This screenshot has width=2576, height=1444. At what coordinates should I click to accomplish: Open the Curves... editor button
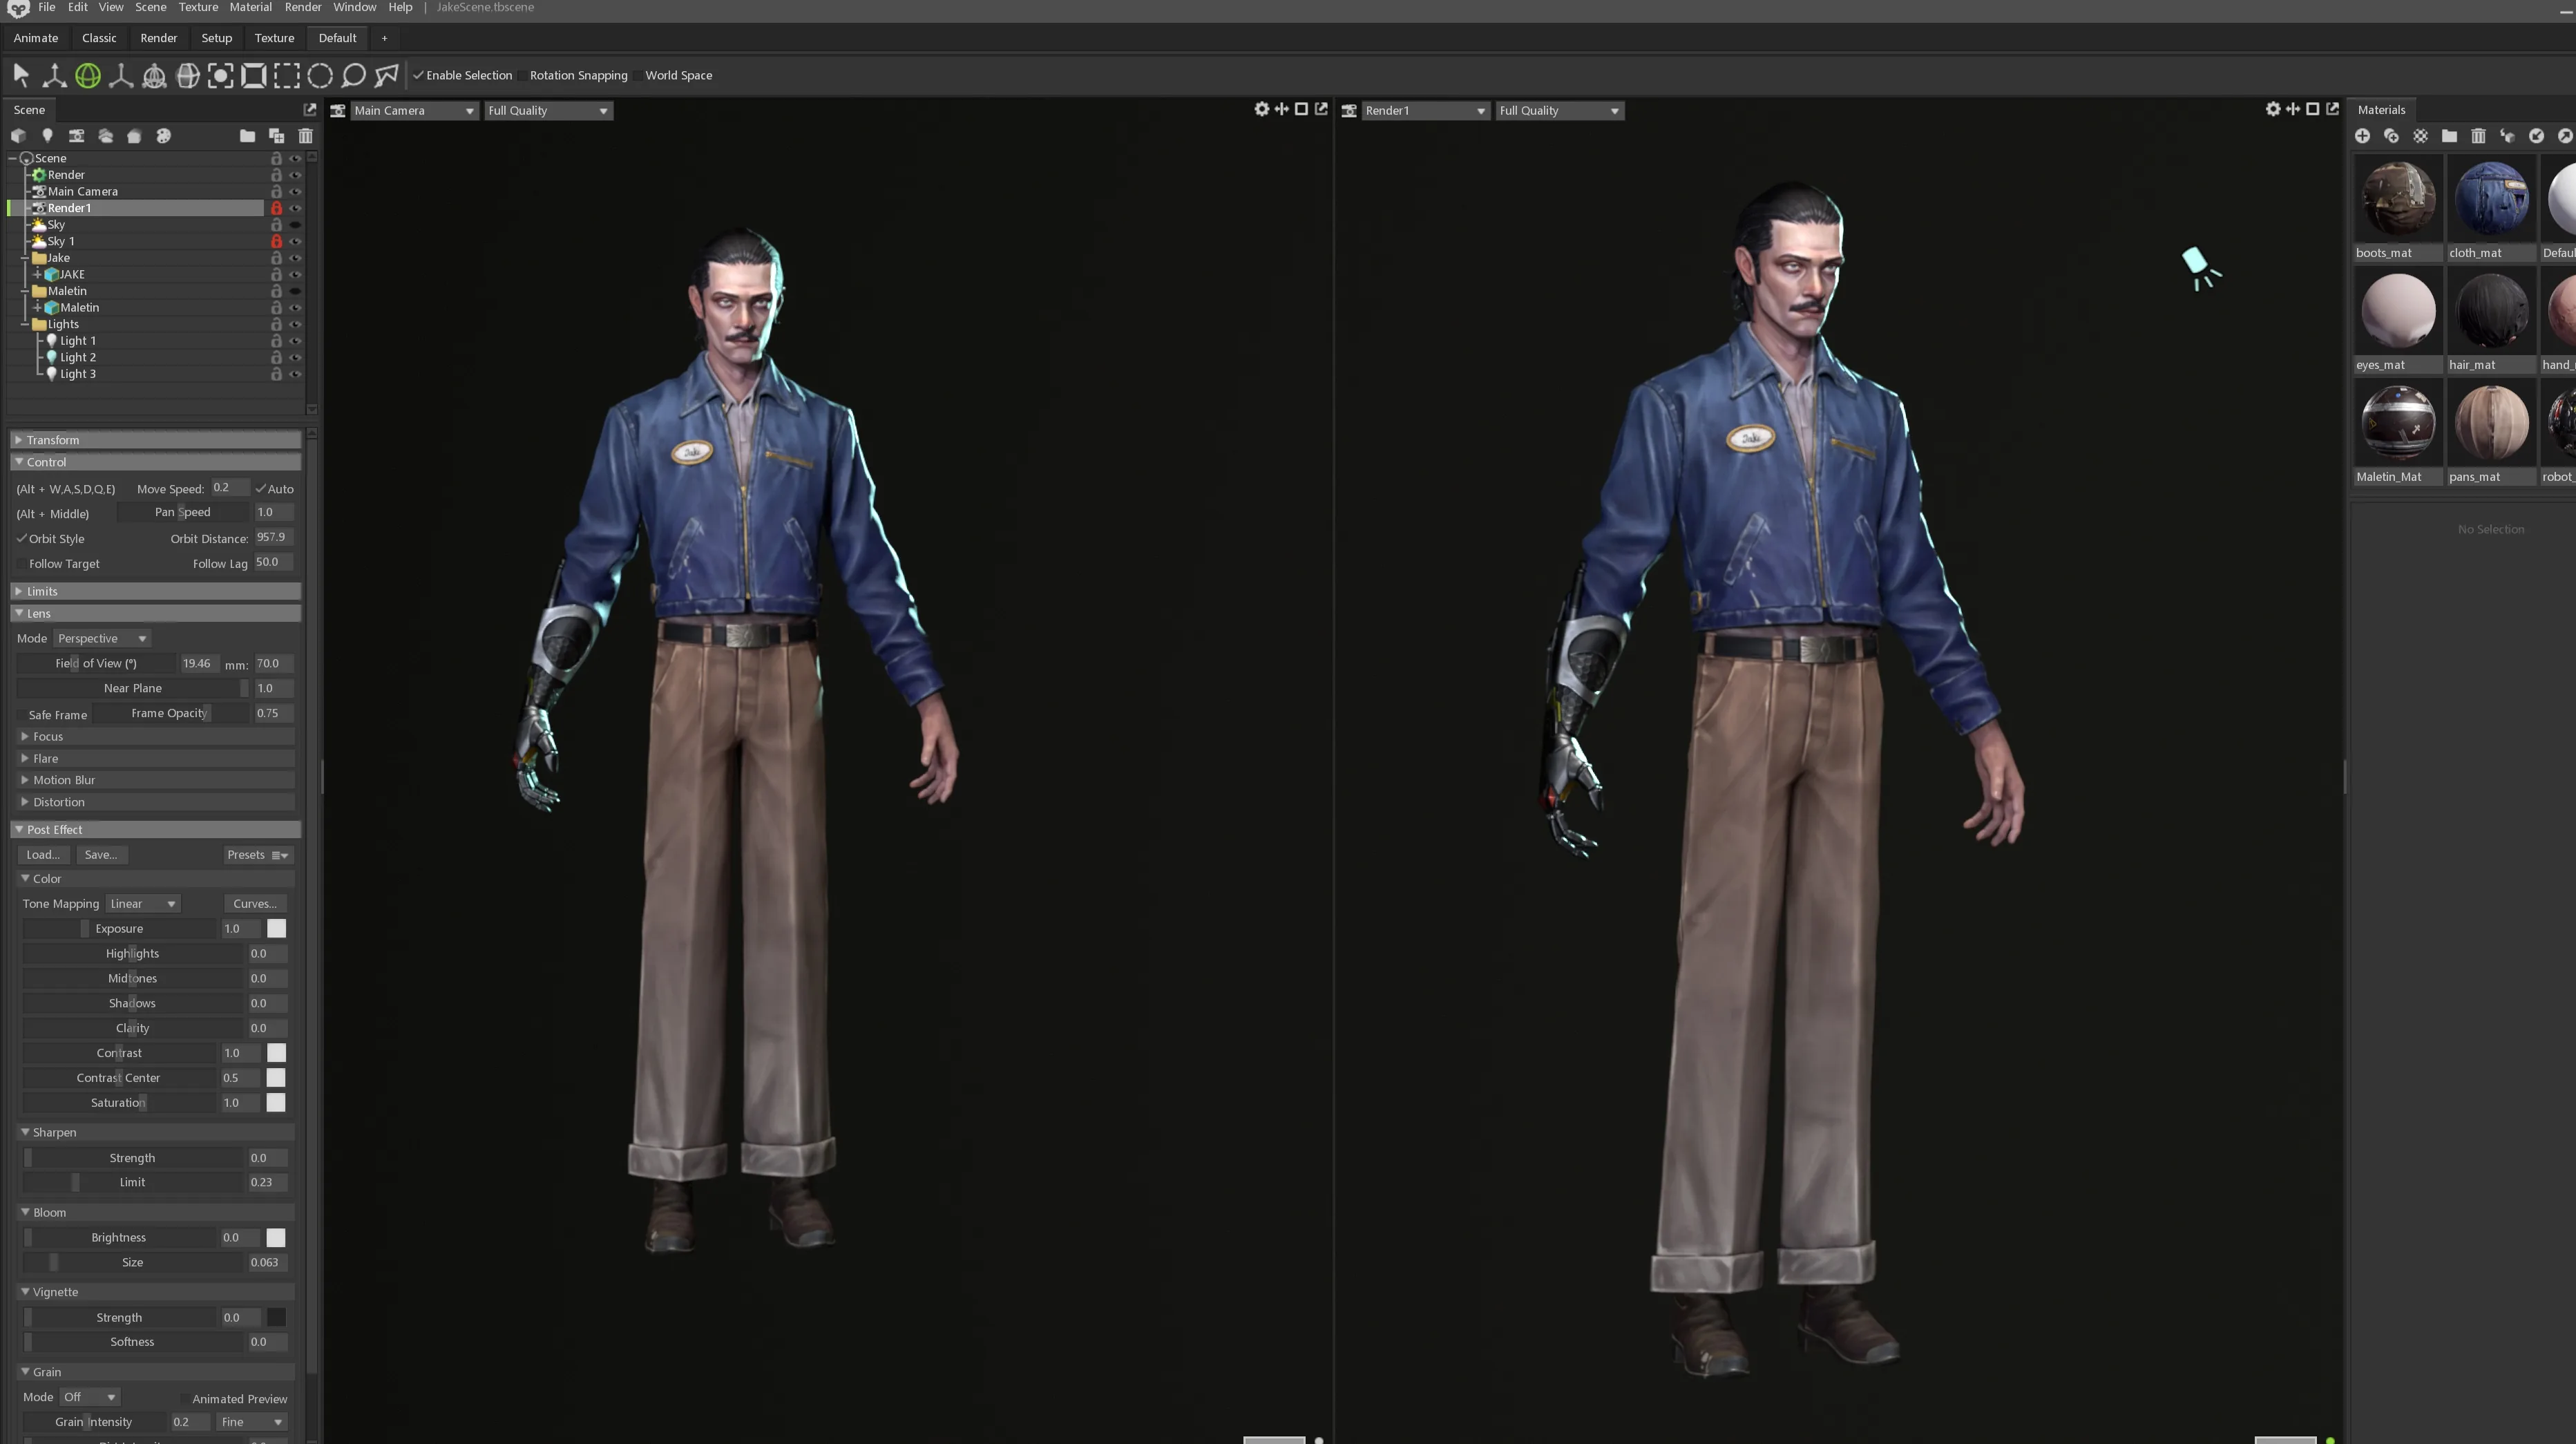pyautogui.click(x=255, y=903)
